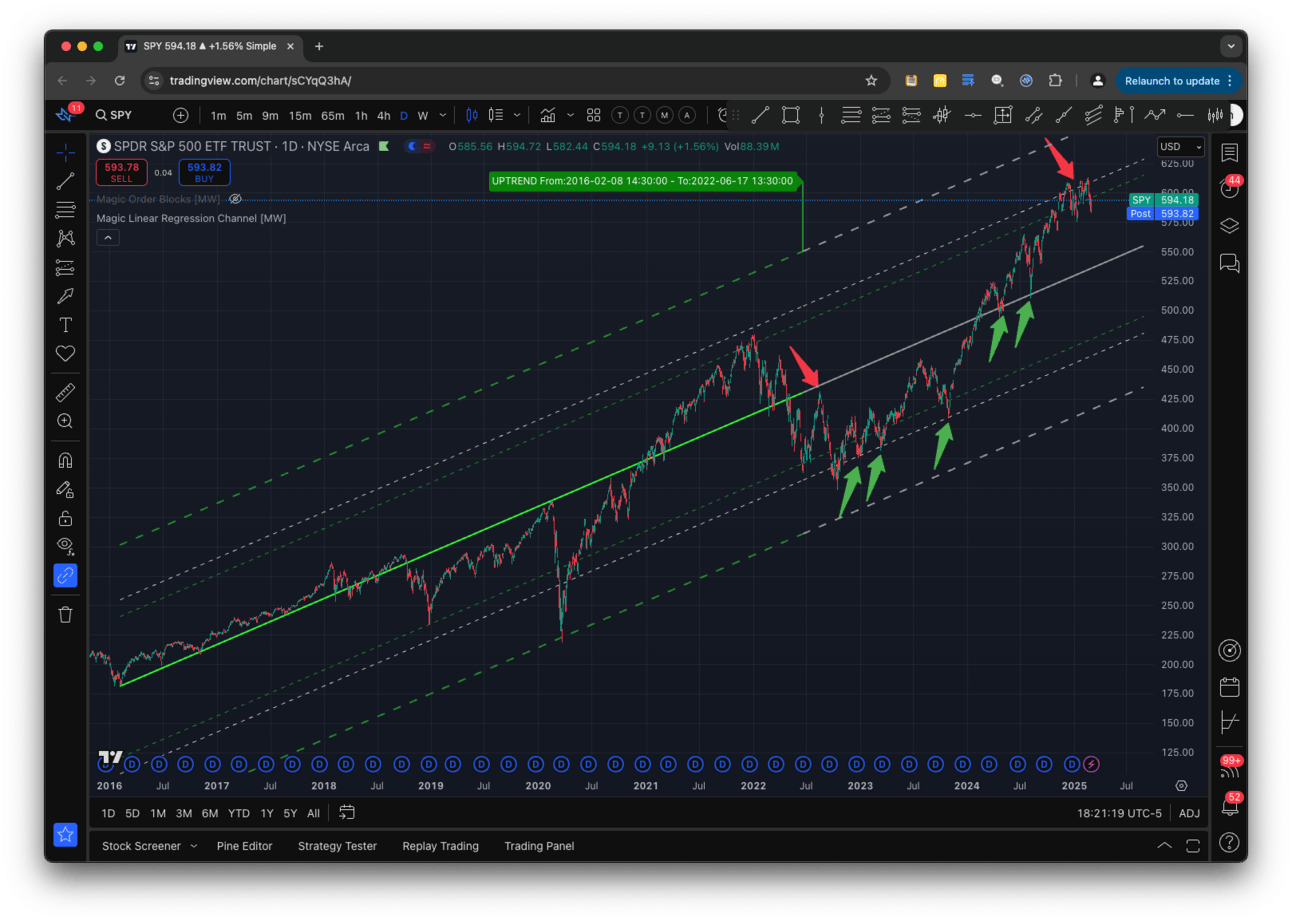
Task: Expand the bottom panel with the chevron
Action: (1164, 846)
